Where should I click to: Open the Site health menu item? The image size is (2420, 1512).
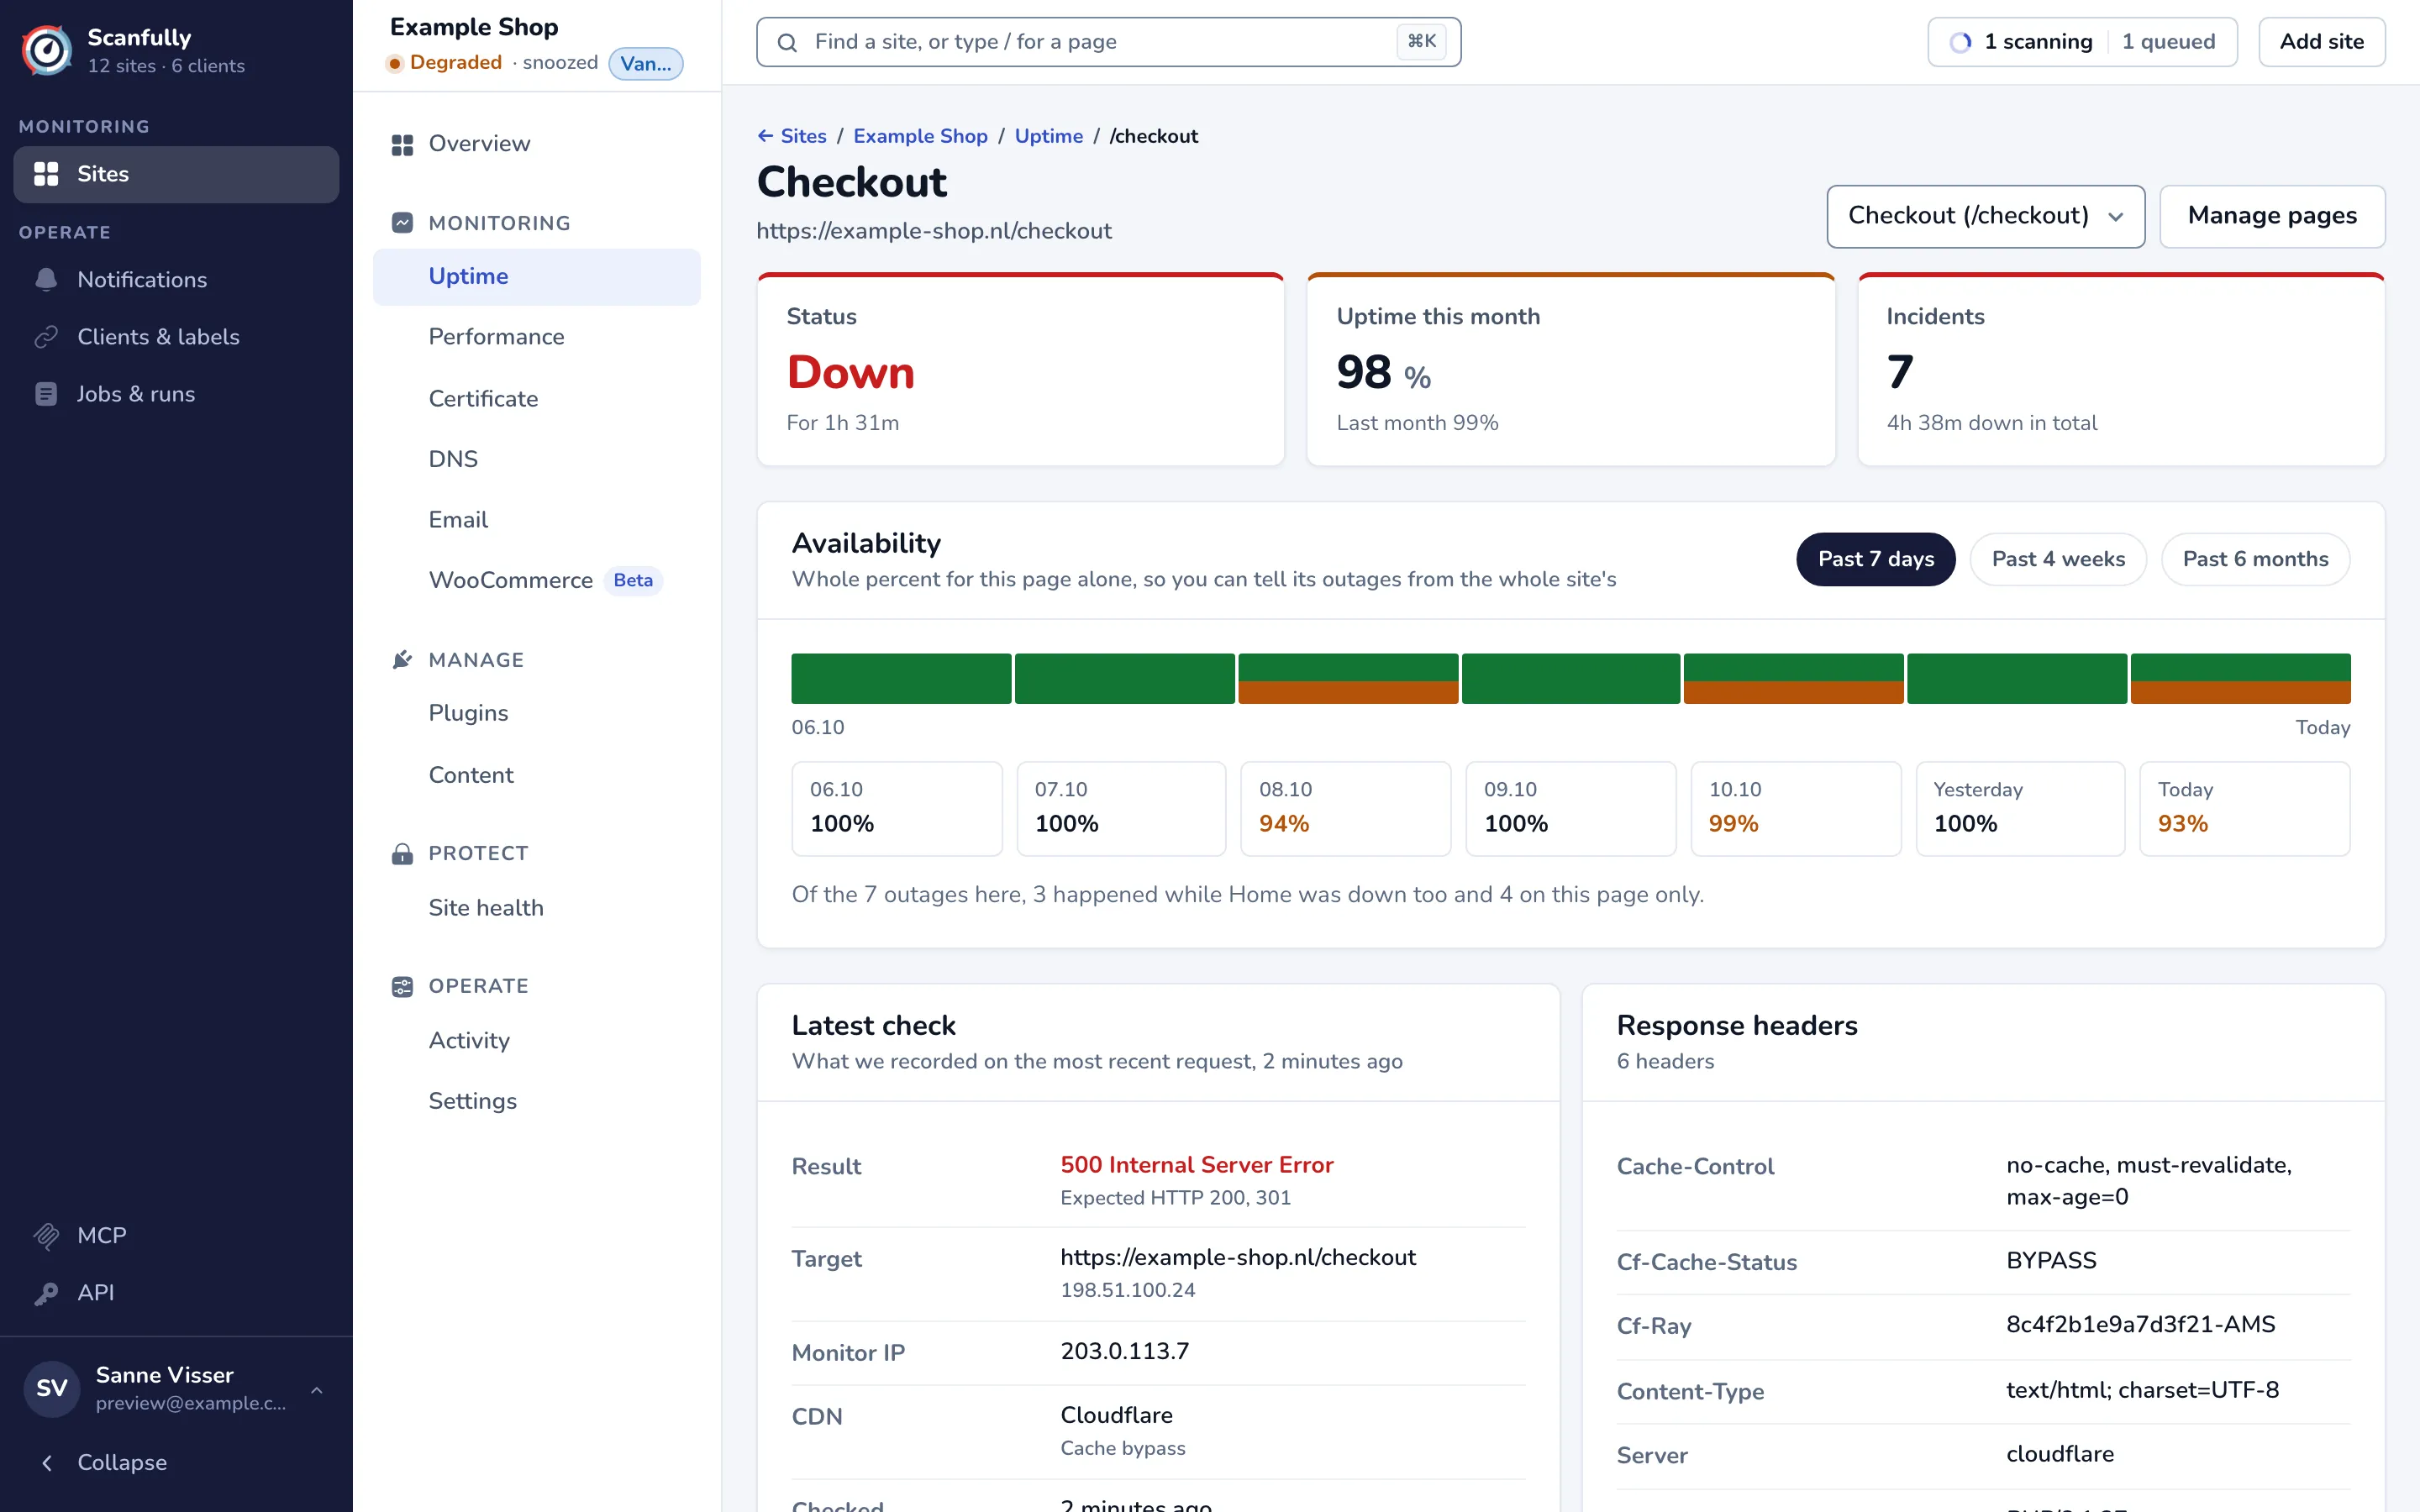pos(537,908)
